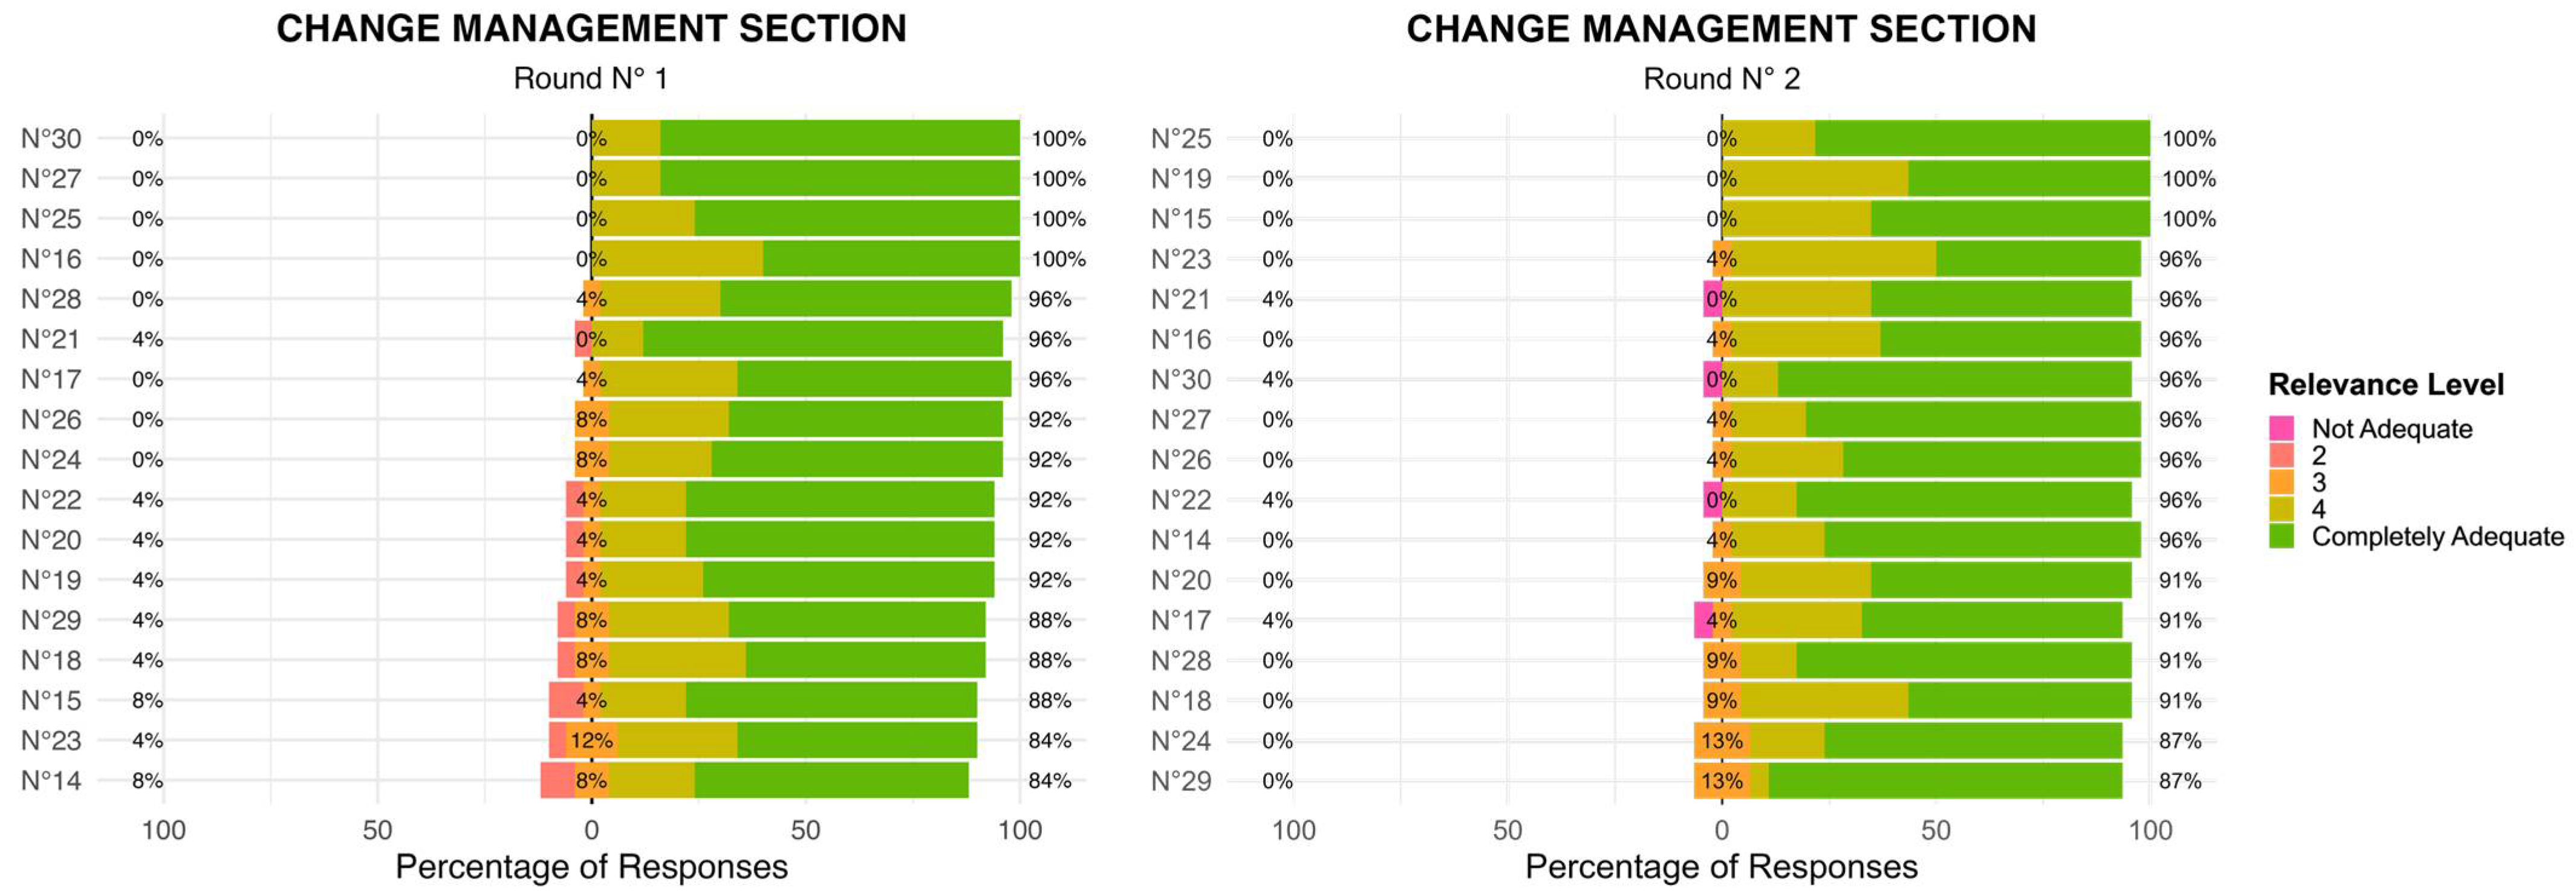The image size is (2576, 896).
Task: Select the N°14 row label in Round 1
Action: pos(51,780)
